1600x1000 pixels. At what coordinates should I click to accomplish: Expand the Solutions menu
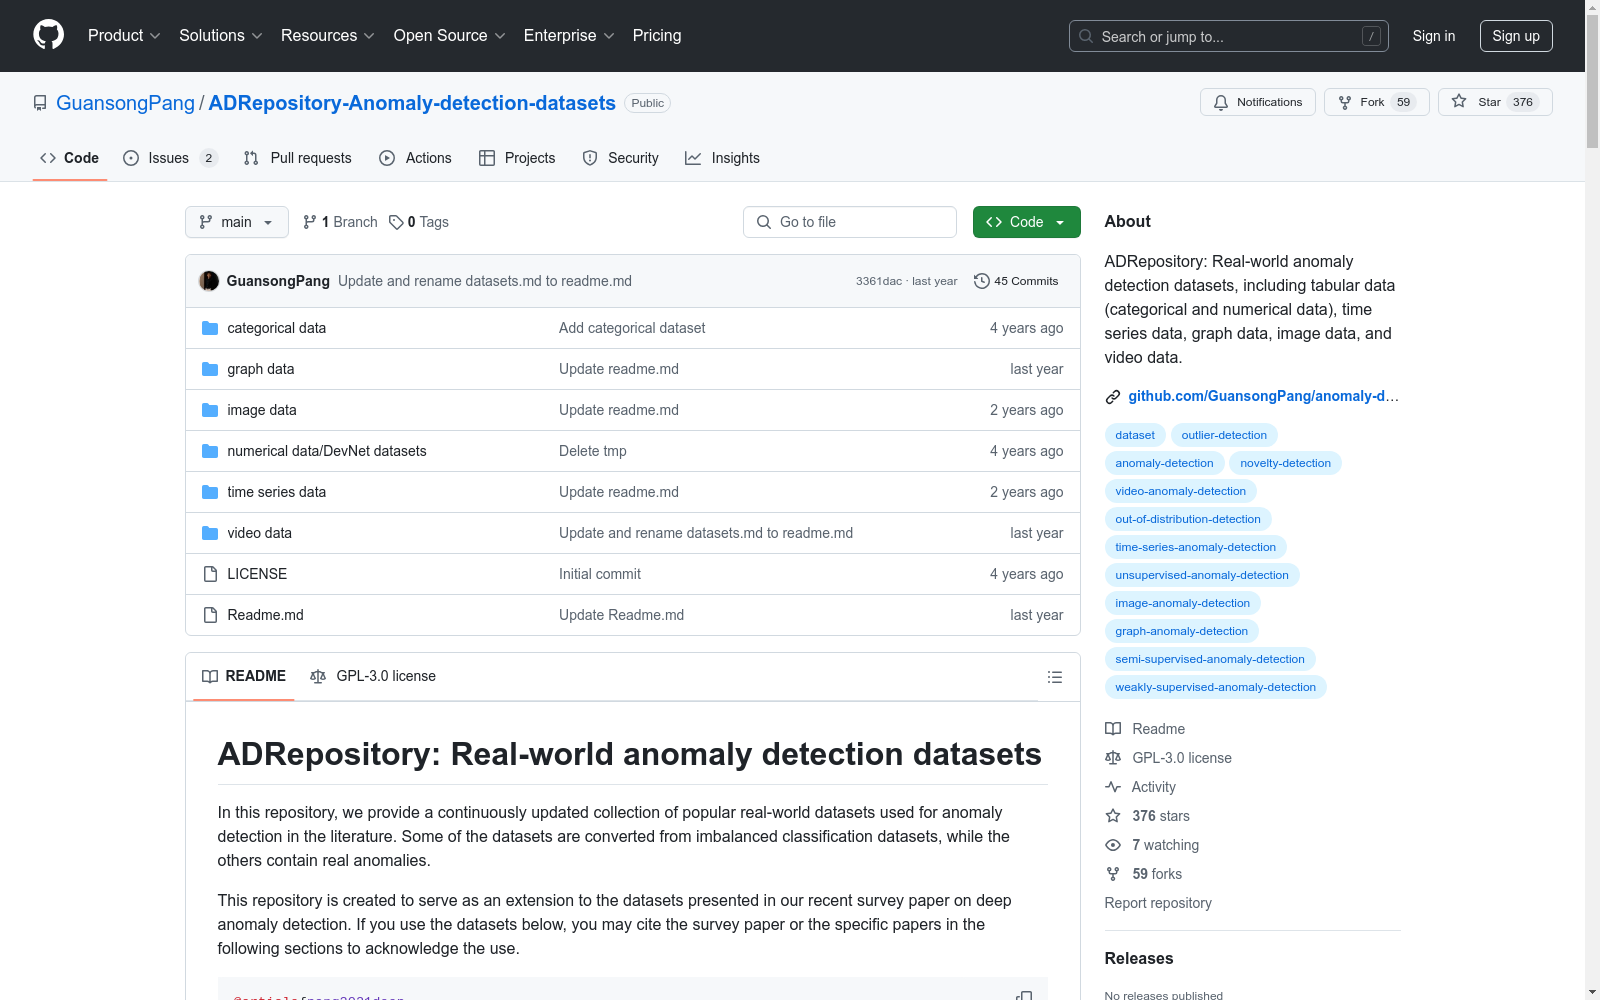click(221, 35)
